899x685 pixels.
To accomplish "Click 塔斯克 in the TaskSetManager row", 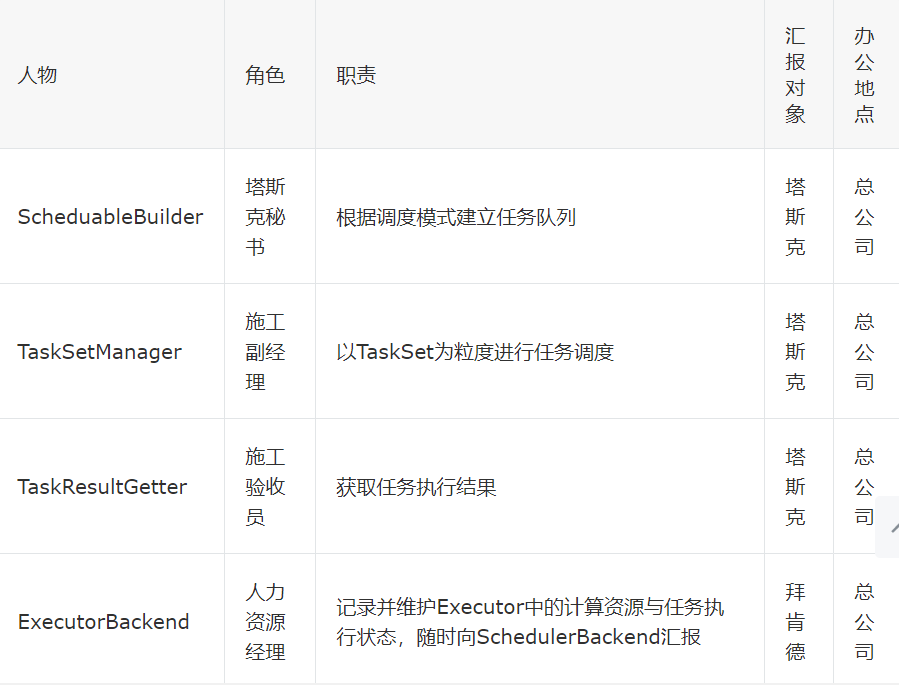I will pos(795,352).
